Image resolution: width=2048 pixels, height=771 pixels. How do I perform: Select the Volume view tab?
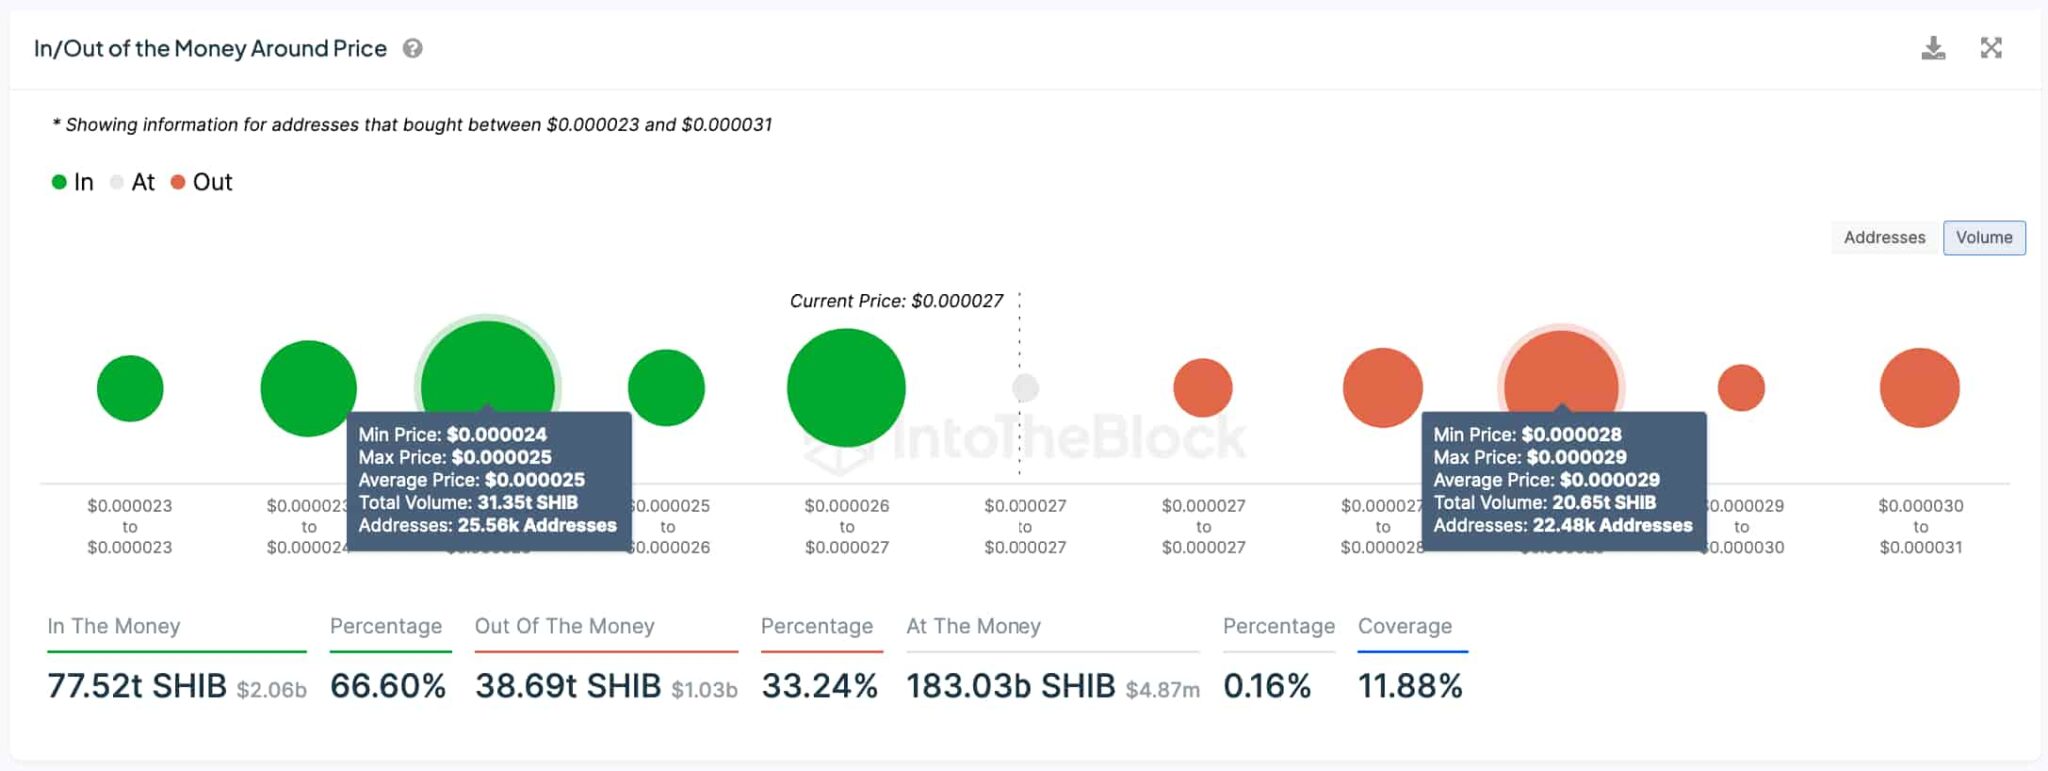pyautogui.click(x=1983, y=238)
